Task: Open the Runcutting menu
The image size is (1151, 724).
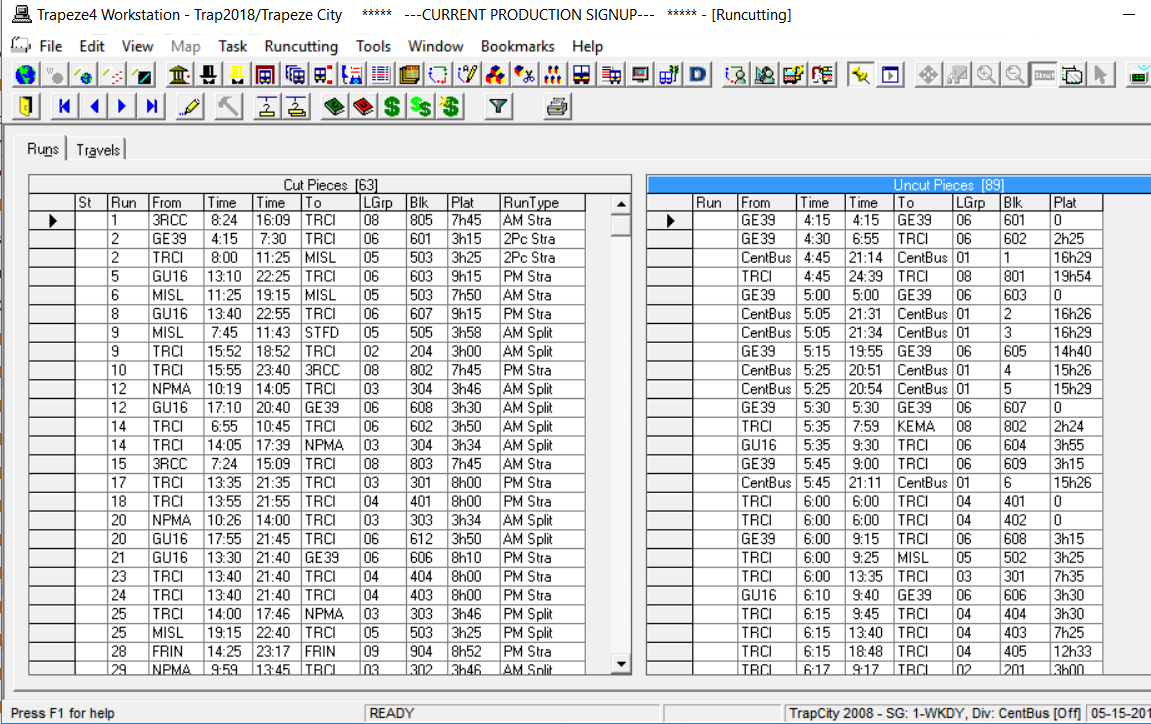Action: [300, 46]
